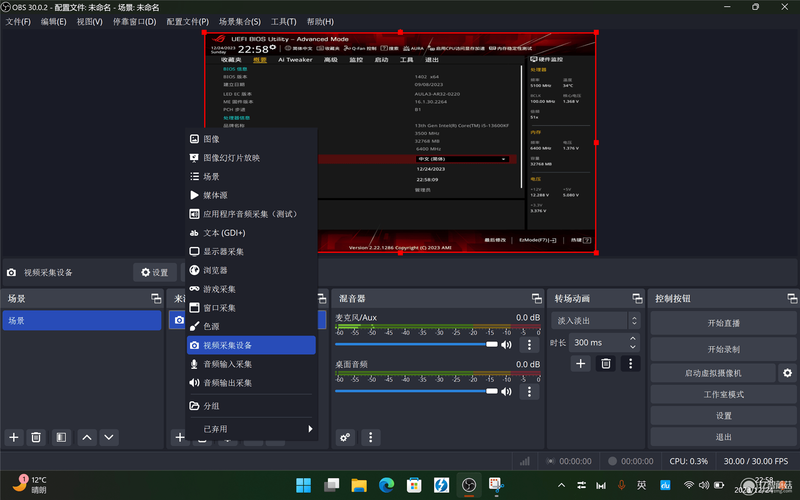This screenshot has width=800, height=500.
Task: Select 图像 image source icon
Action: pyautogui.click(x=194, y=139)
